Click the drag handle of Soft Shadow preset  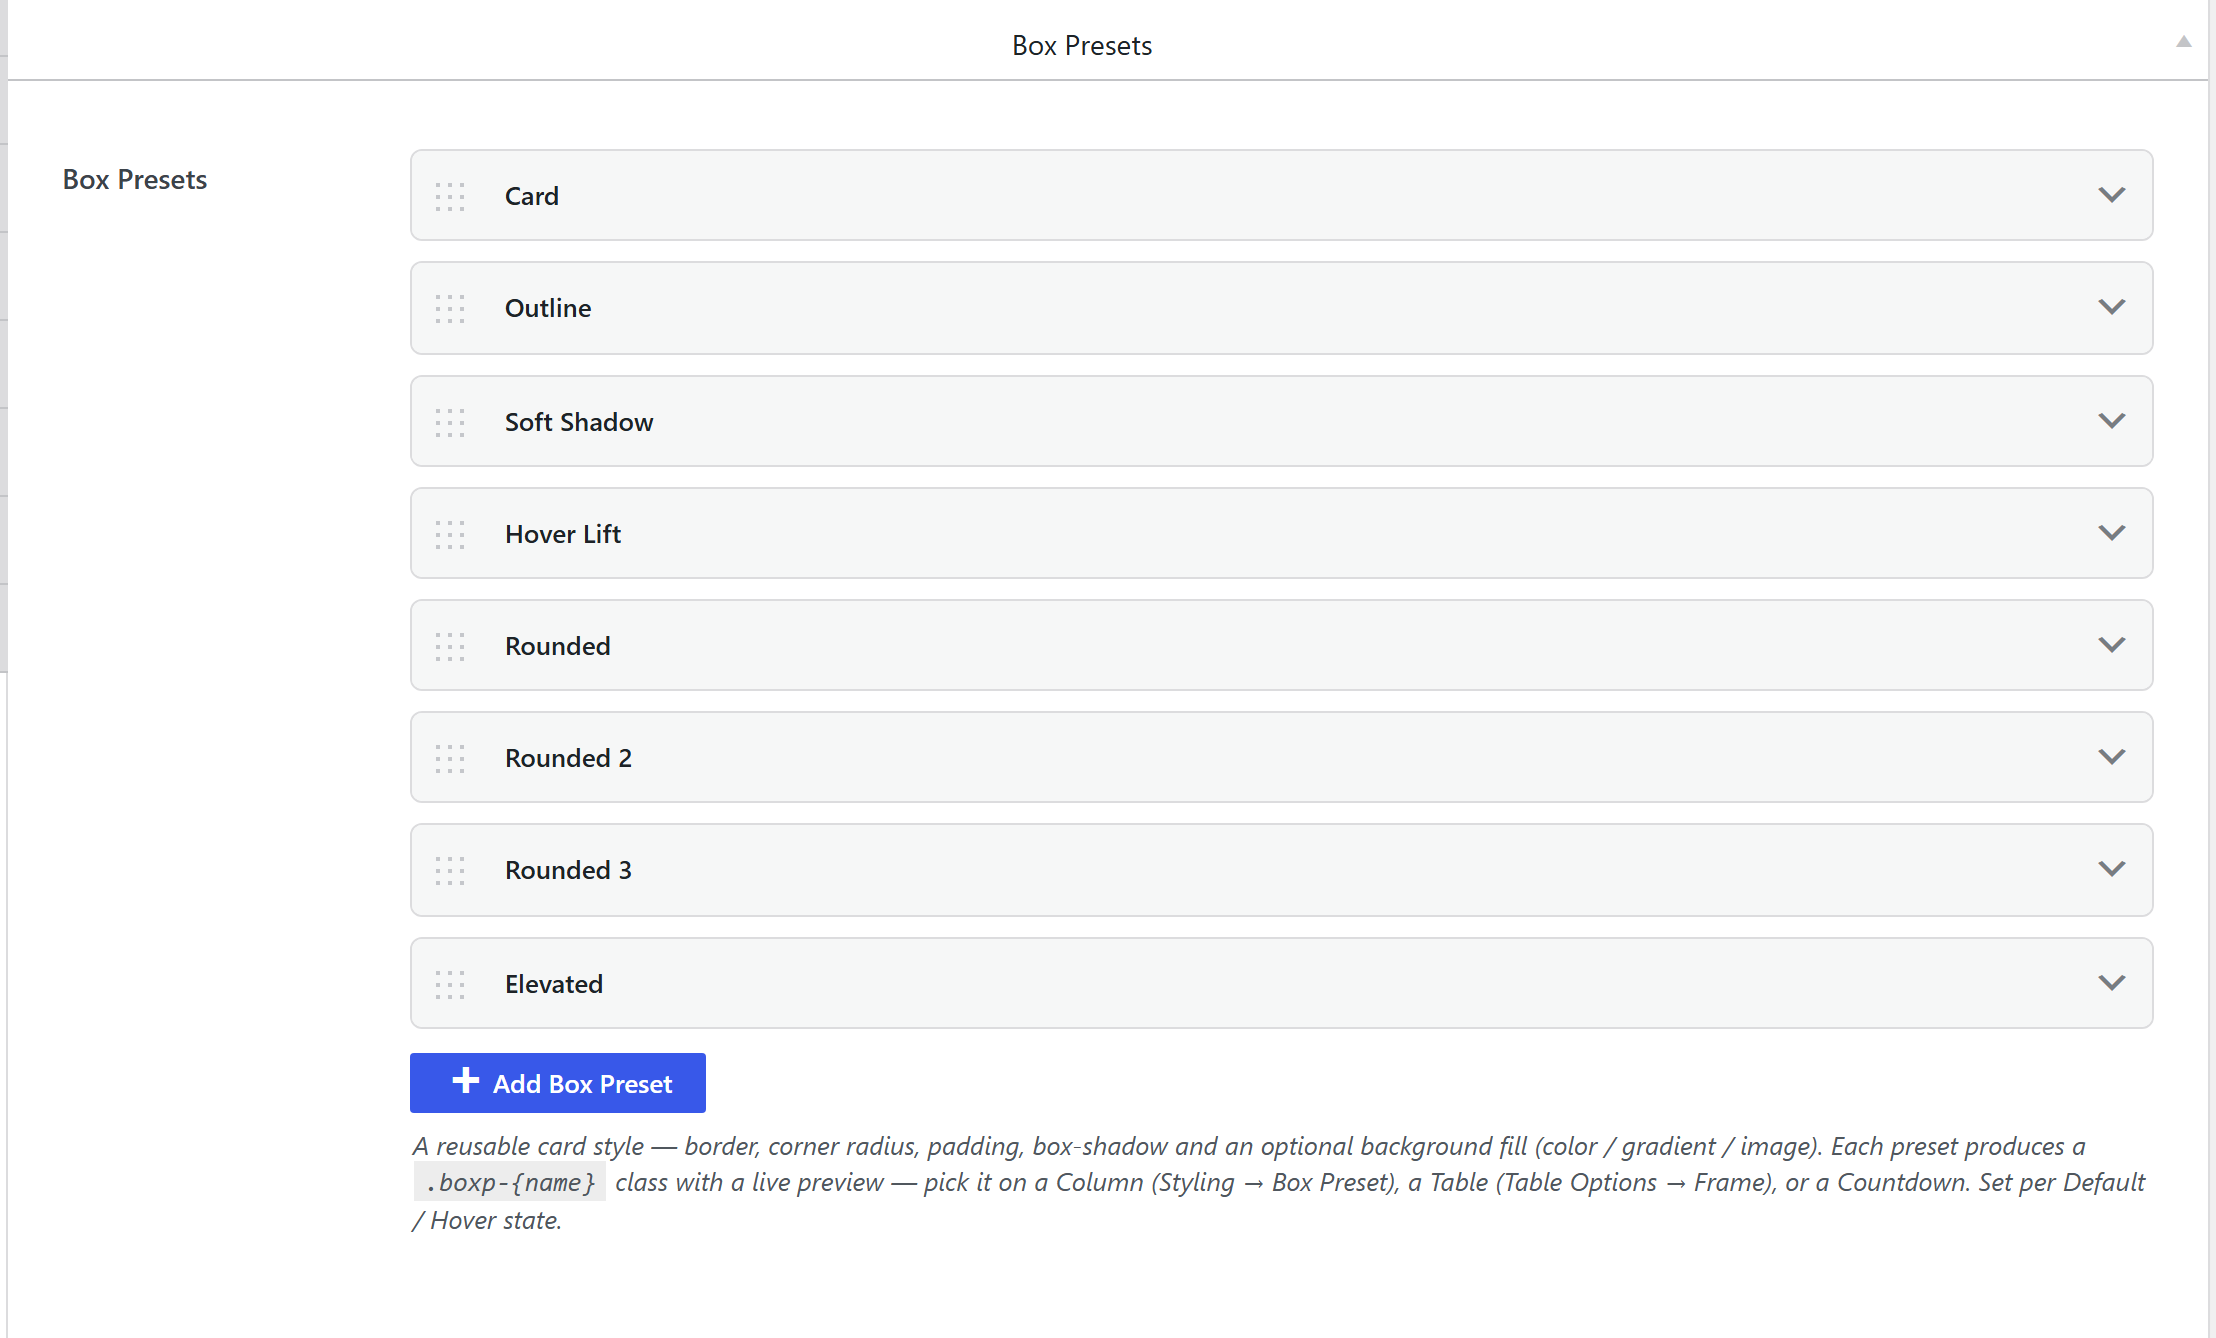tap(450, 423)
